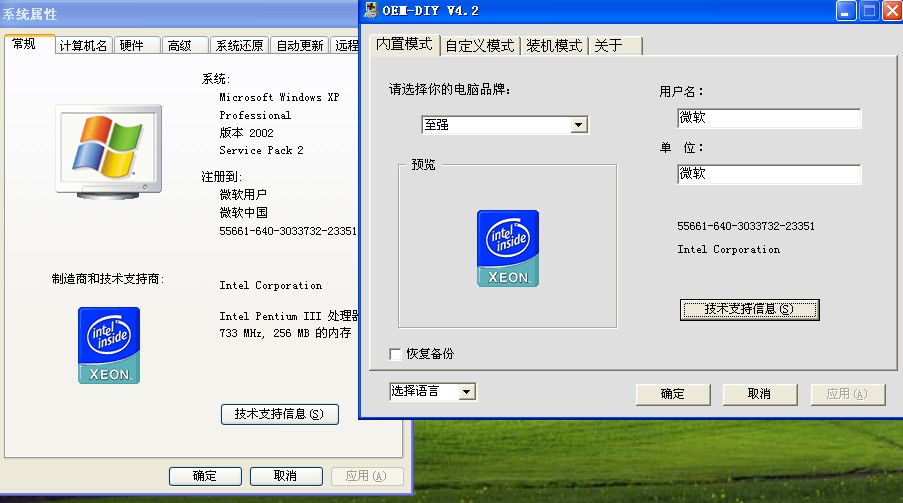Click '733 MHz, 256 MB' memory text

[285, 333]
